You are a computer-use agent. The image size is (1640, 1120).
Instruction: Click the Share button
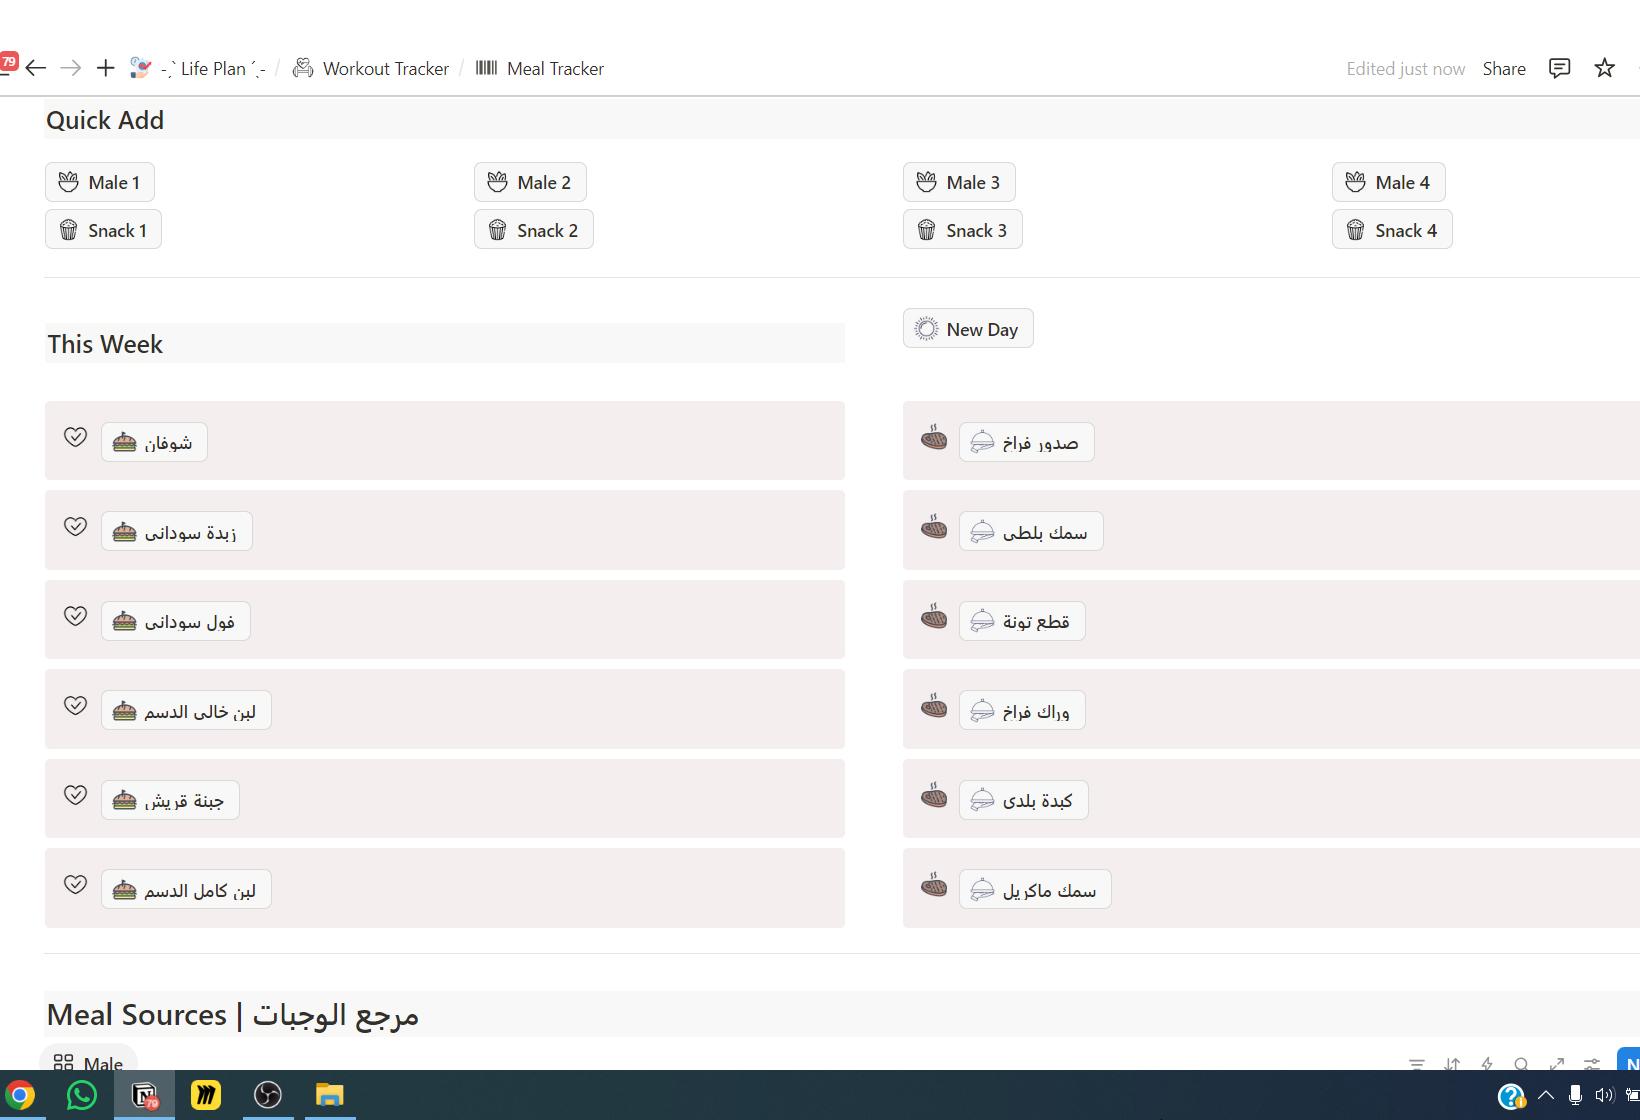click(x=1504, y=68)
